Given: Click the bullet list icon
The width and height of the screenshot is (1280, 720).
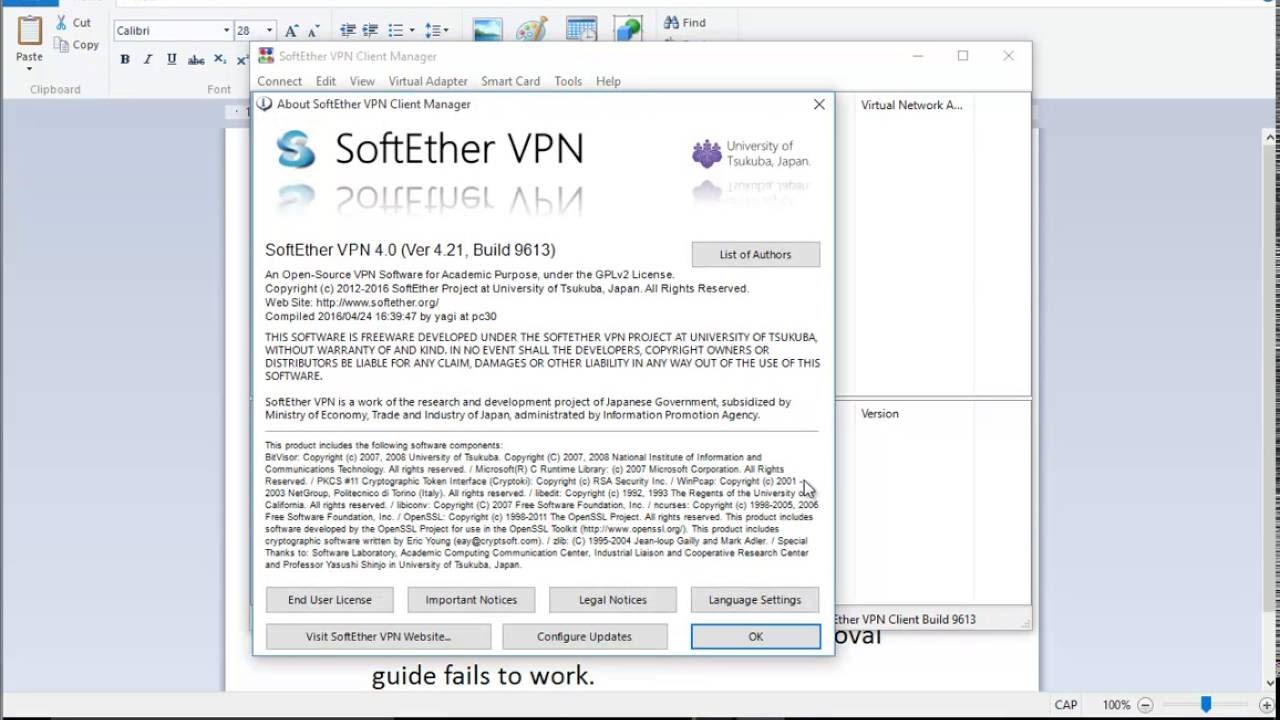Looking at the screenshot, I should (x=396, y=31).
